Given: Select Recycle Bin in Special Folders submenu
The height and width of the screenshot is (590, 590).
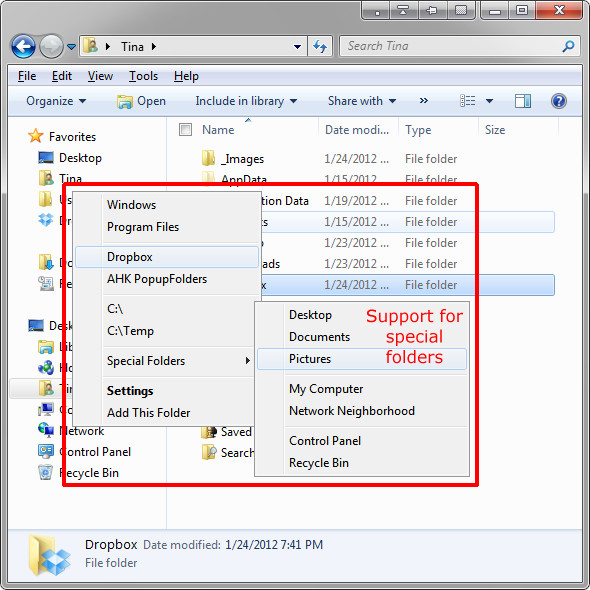Looking at the screenshot, I should (362, 463).
